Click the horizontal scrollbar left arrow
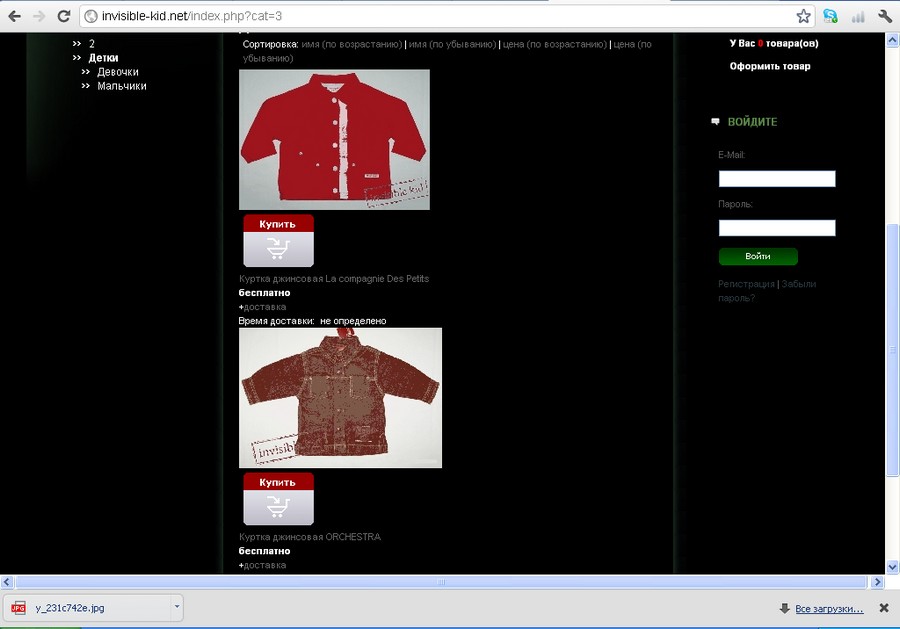The image size is (900, 629). pyautogui.click(x=7, y=582)
